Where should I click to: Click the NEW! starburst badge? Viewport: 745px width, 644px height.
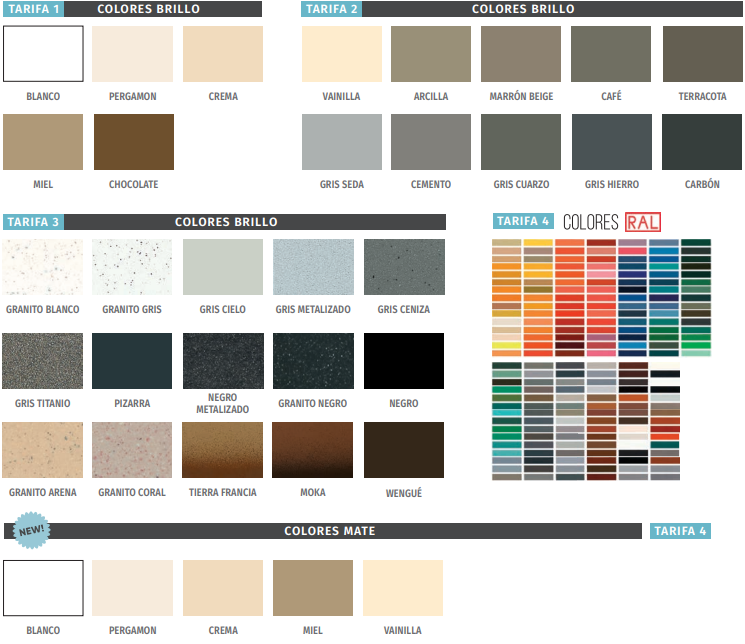pos(30,532)
